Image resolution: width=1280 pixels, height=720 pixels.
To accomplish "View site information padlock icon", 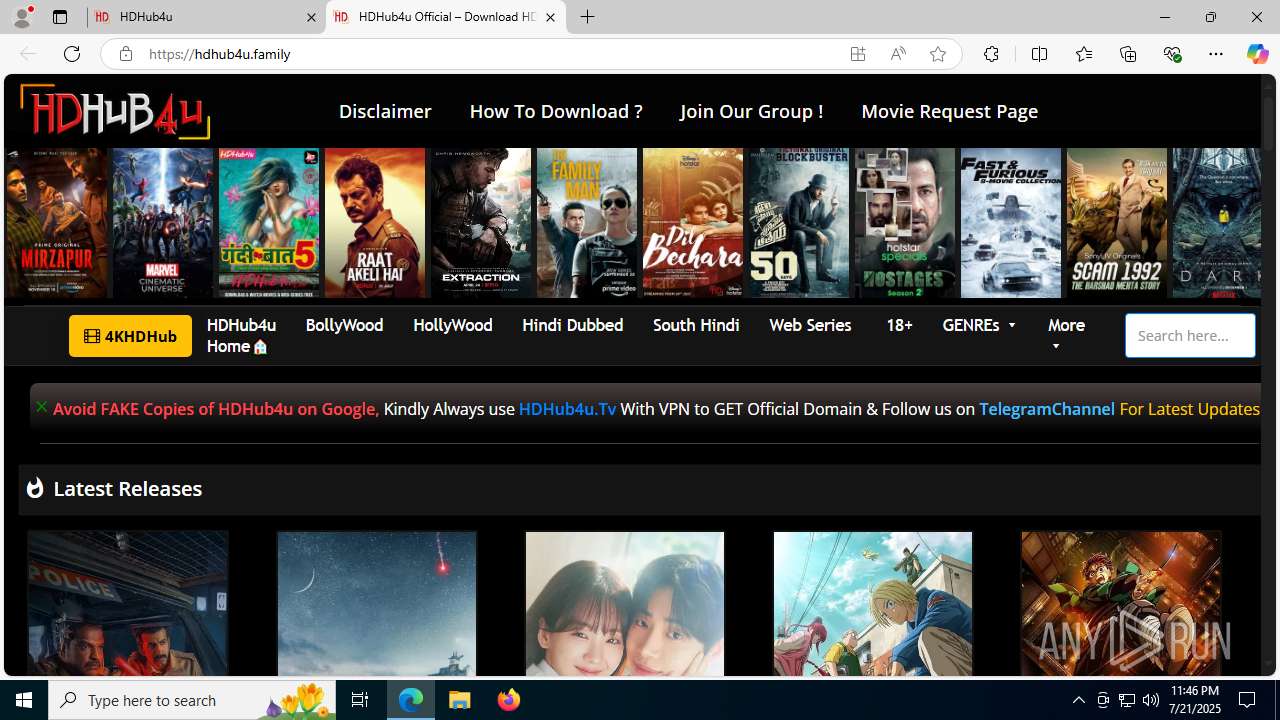I will tap(125, 54).
